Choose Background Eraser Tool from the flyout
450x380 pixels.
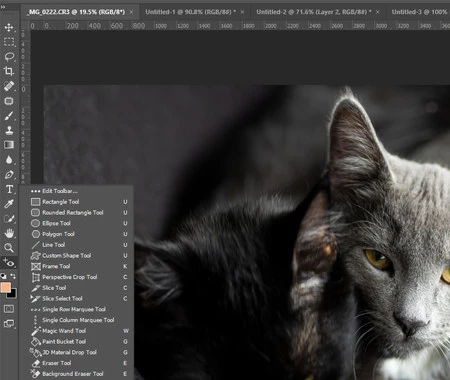77,374
